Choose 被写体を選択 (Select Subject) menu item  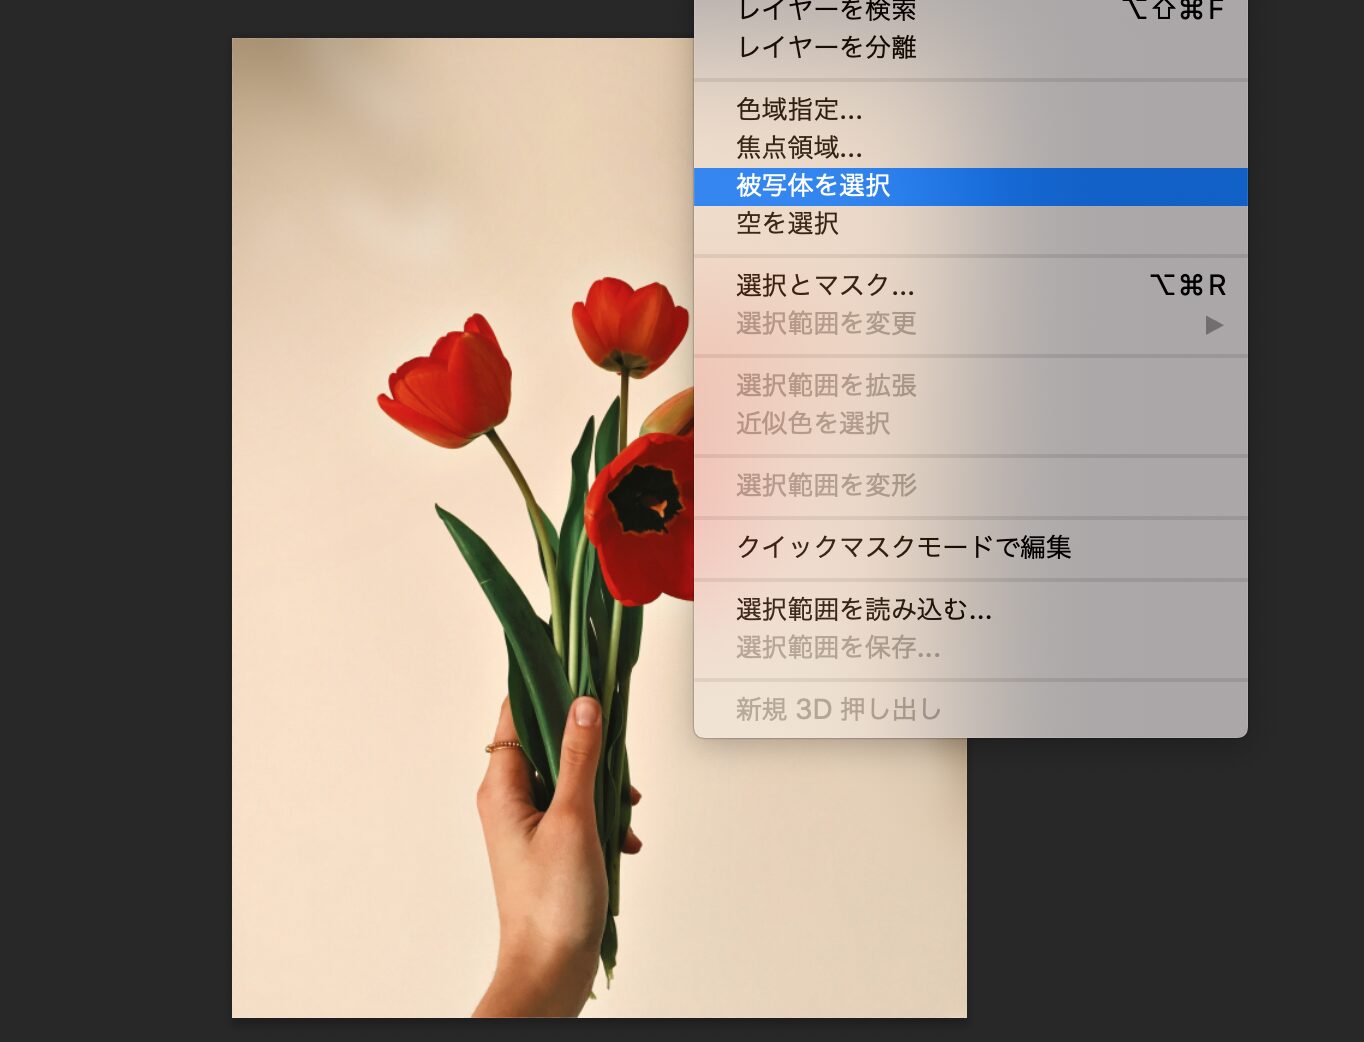pos(813,186)
